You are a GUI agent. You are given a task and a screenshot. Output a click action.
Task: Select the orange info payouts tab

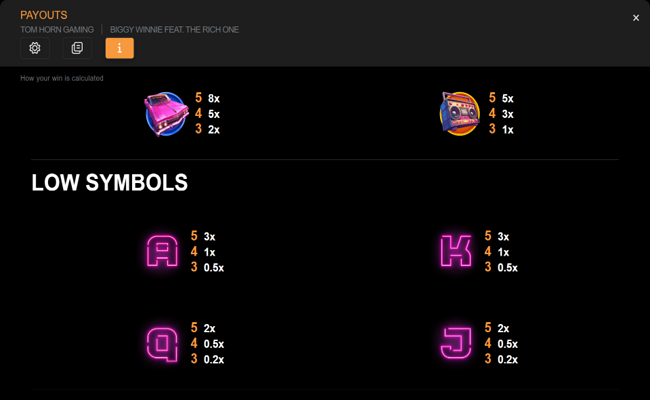pyautogui.click(x=119, y=48)
